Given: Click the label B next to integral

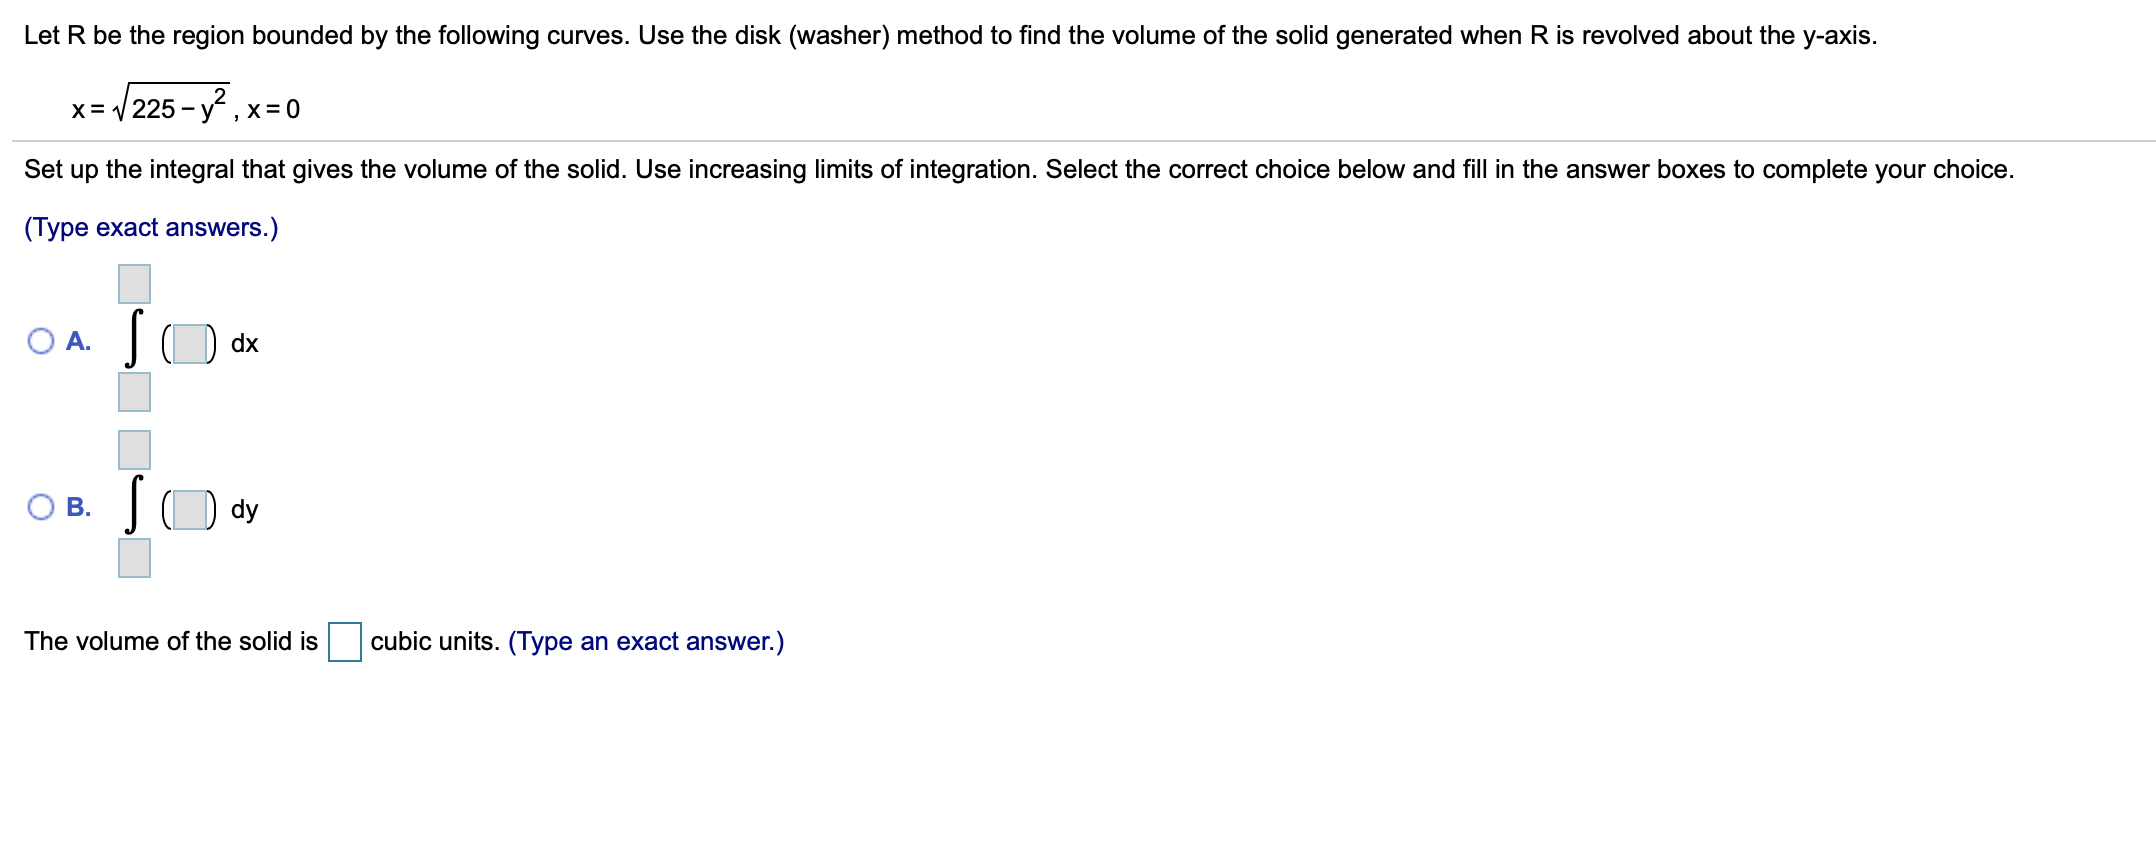Looking at the screenshot, I should coord(78,508).
